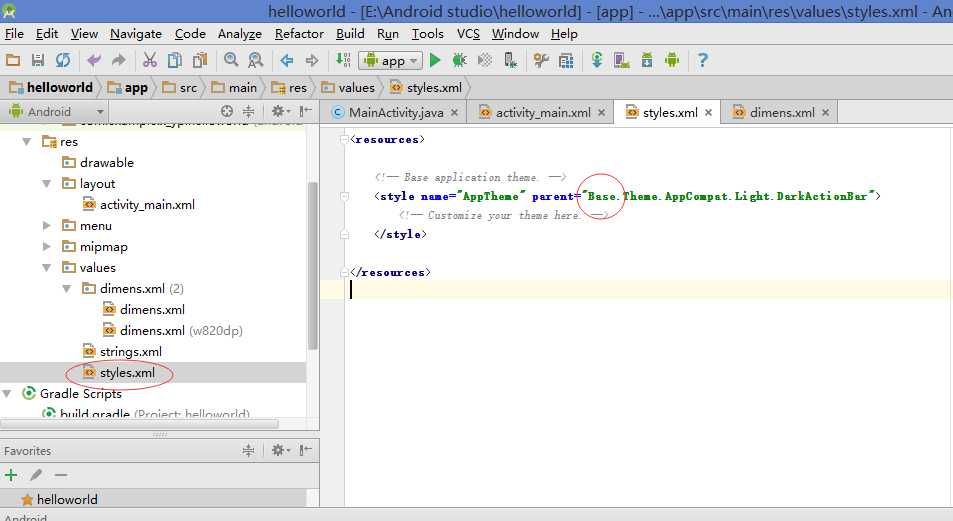This screenshot has width=953, height=521.
Task: Expand the menu folder node
Action: coord(46,226)
